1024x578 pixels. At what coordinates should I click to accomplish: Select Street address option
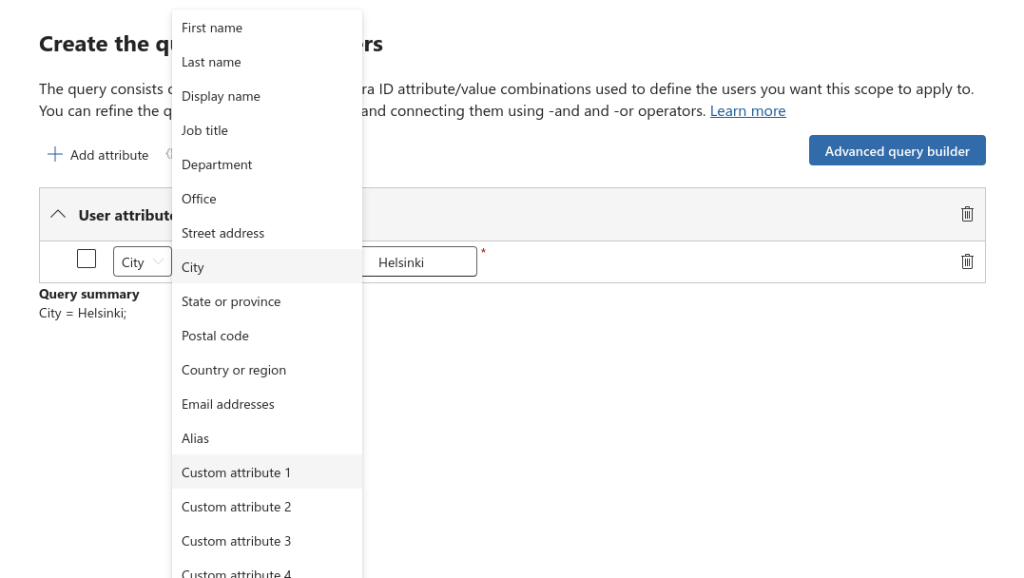click(267, 233)
